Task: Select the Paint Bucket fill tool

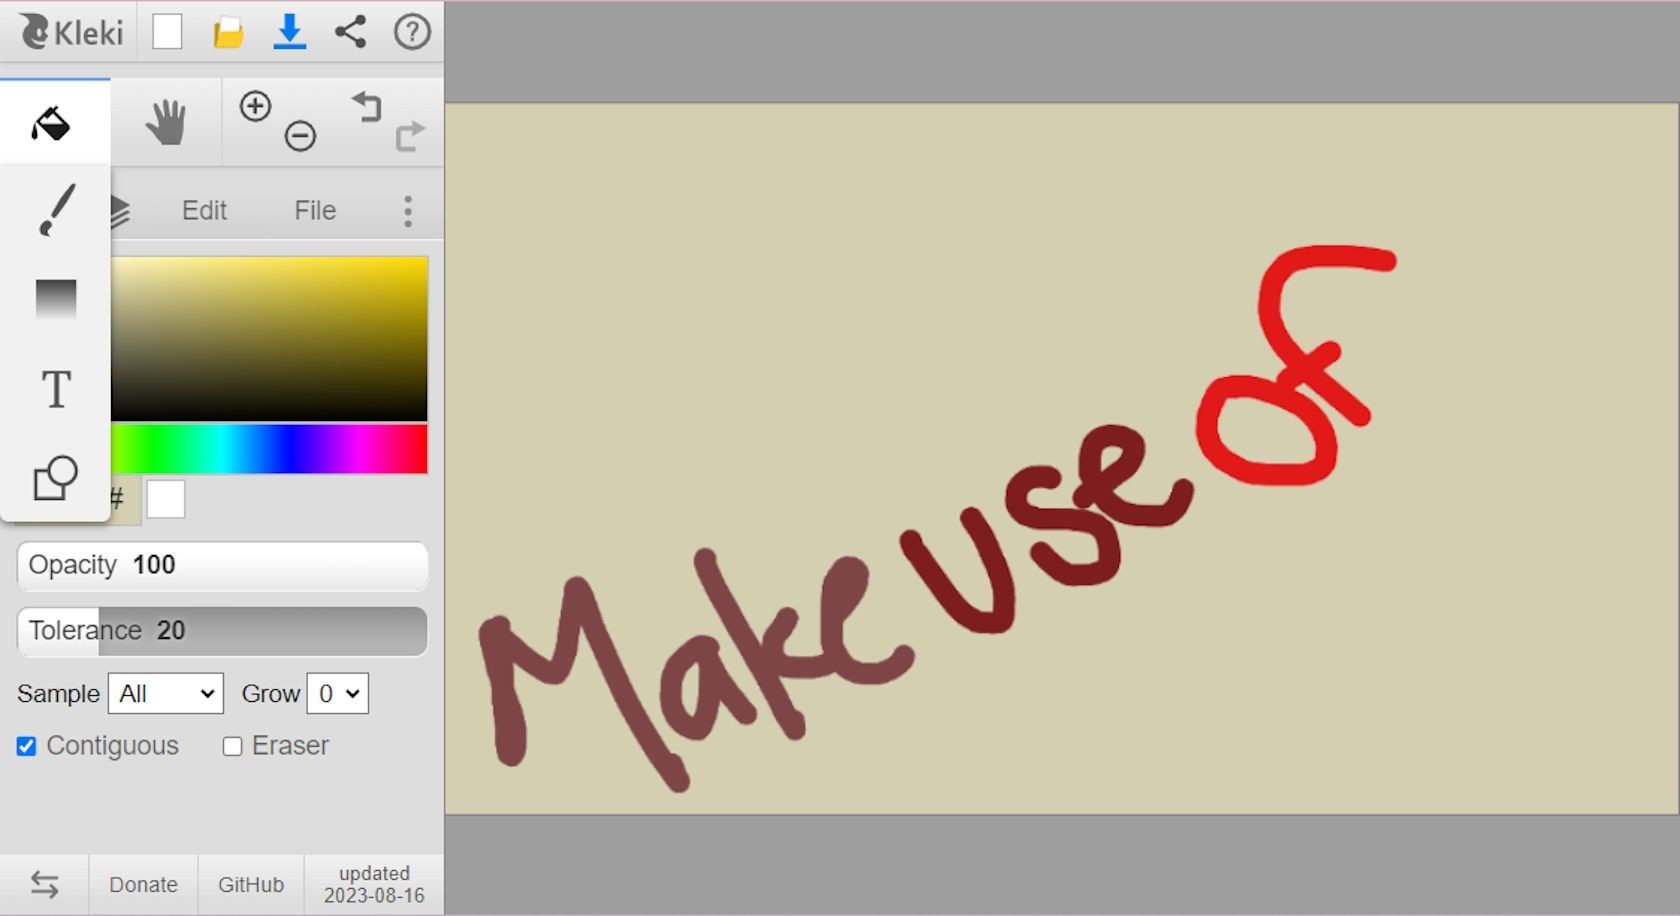Action: (51, 123)
